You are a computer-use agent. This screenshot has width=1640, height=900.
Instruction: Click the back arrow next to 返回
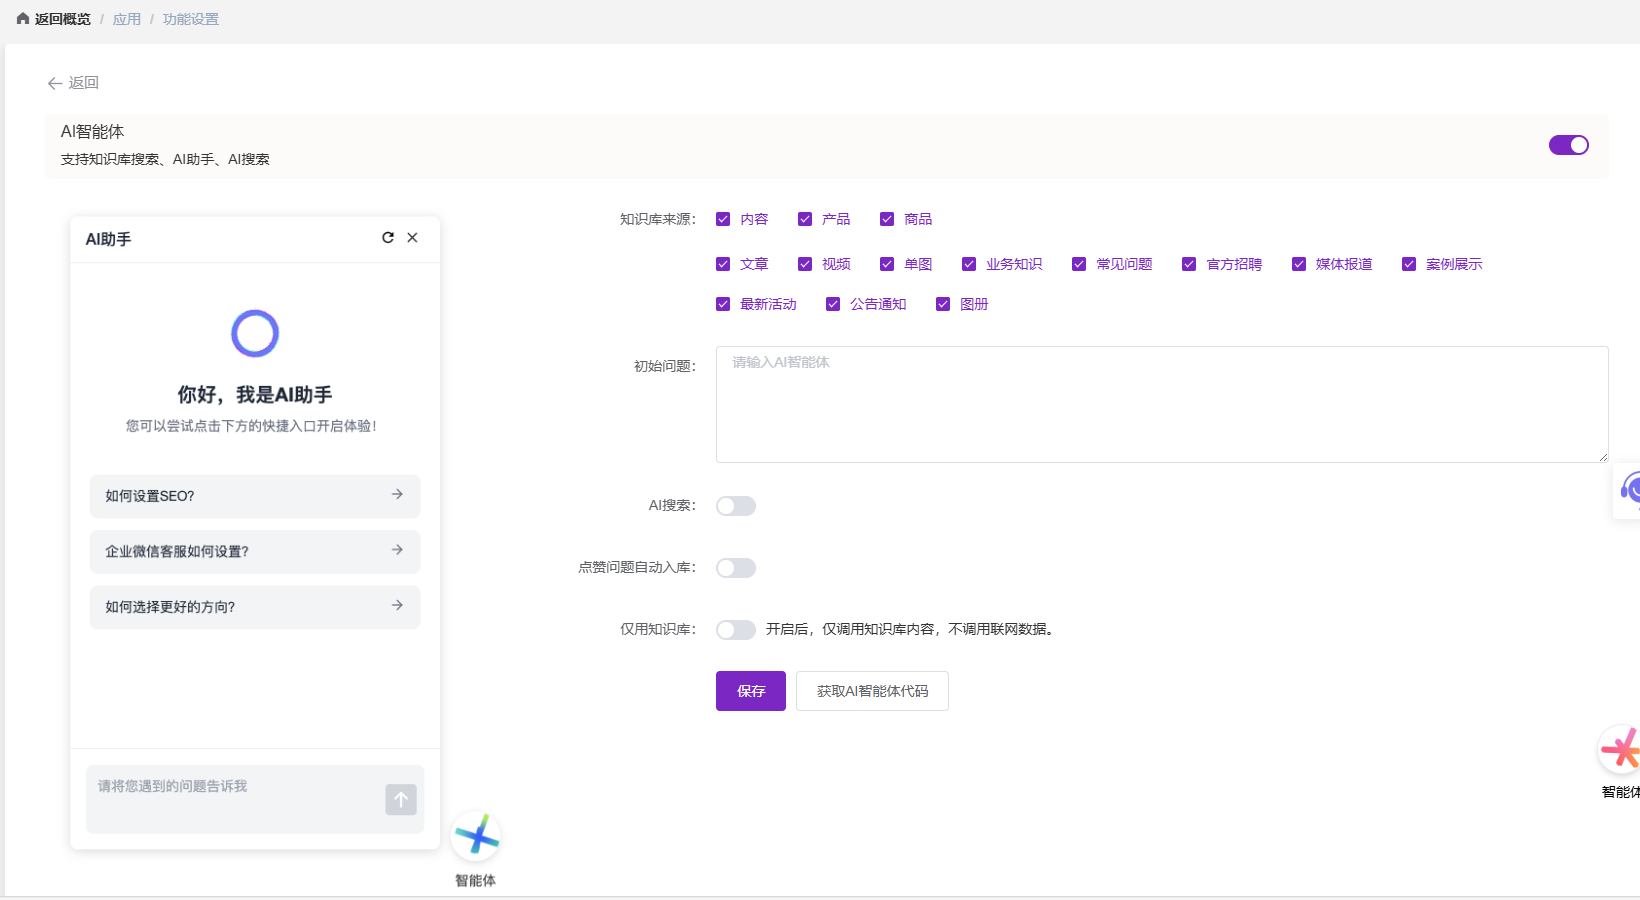coord(55,83)
